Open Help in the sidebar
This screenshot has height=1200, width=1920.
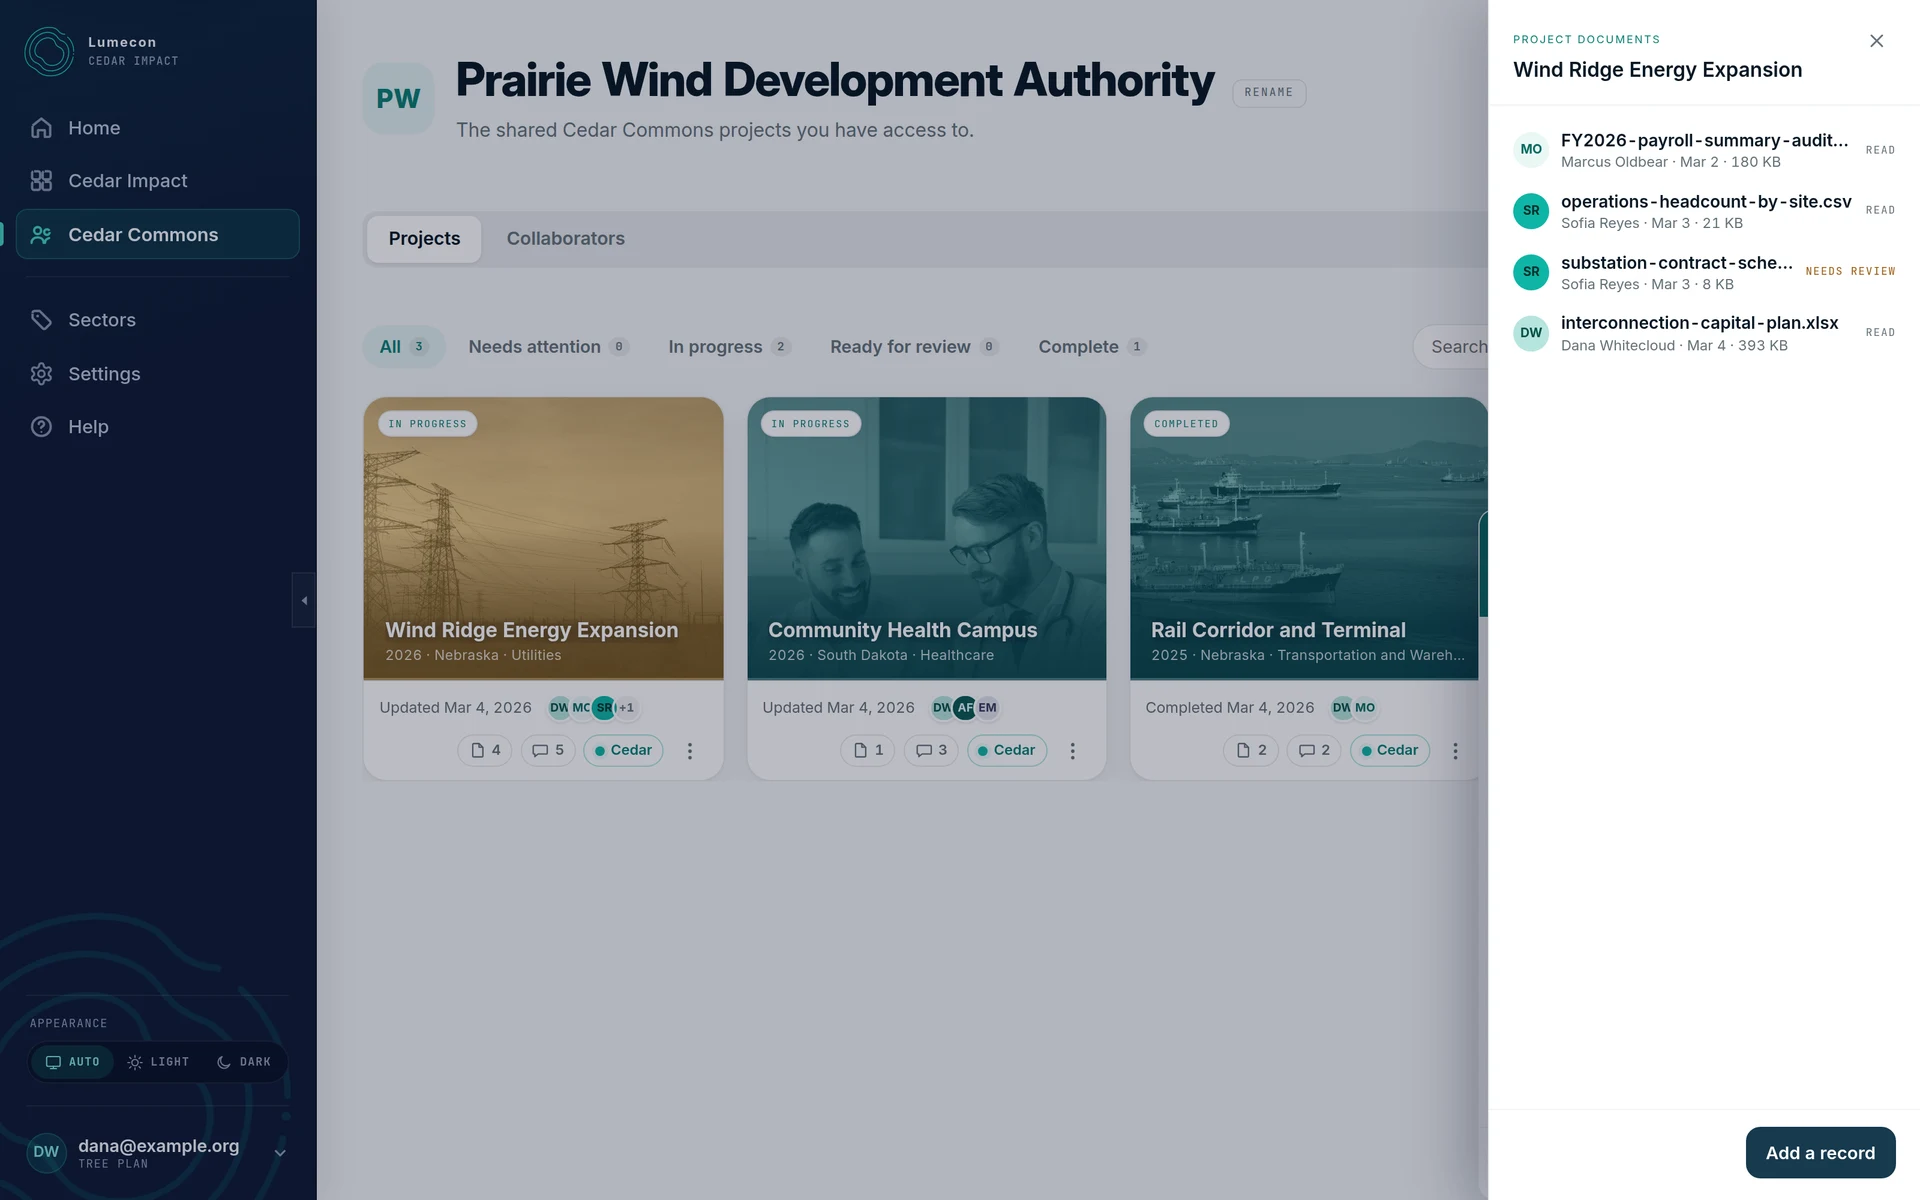click(157, 427)
